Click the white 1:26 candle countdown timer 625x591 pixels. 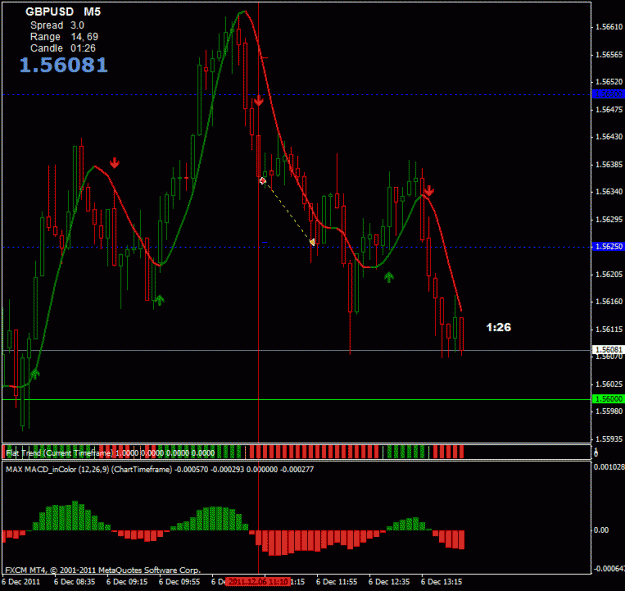click(499, 327)
